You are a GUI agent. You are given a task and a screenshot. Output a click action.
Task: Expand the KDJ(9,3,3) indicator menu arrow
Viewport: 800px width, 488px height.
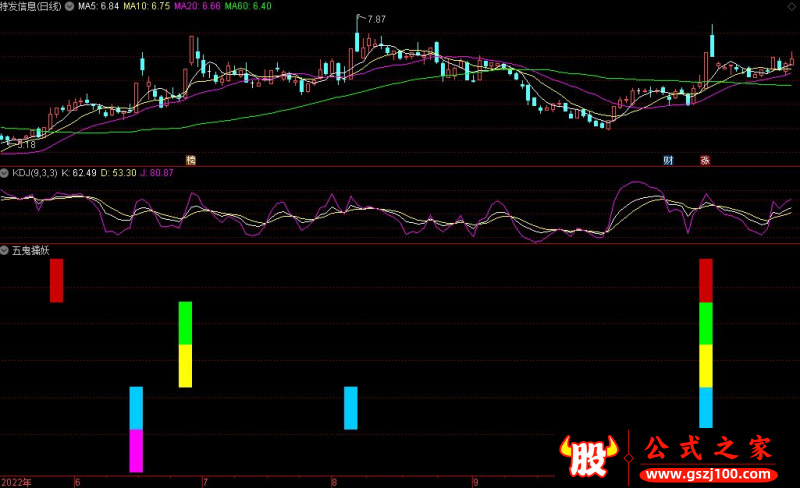click(x=4, y=173)
